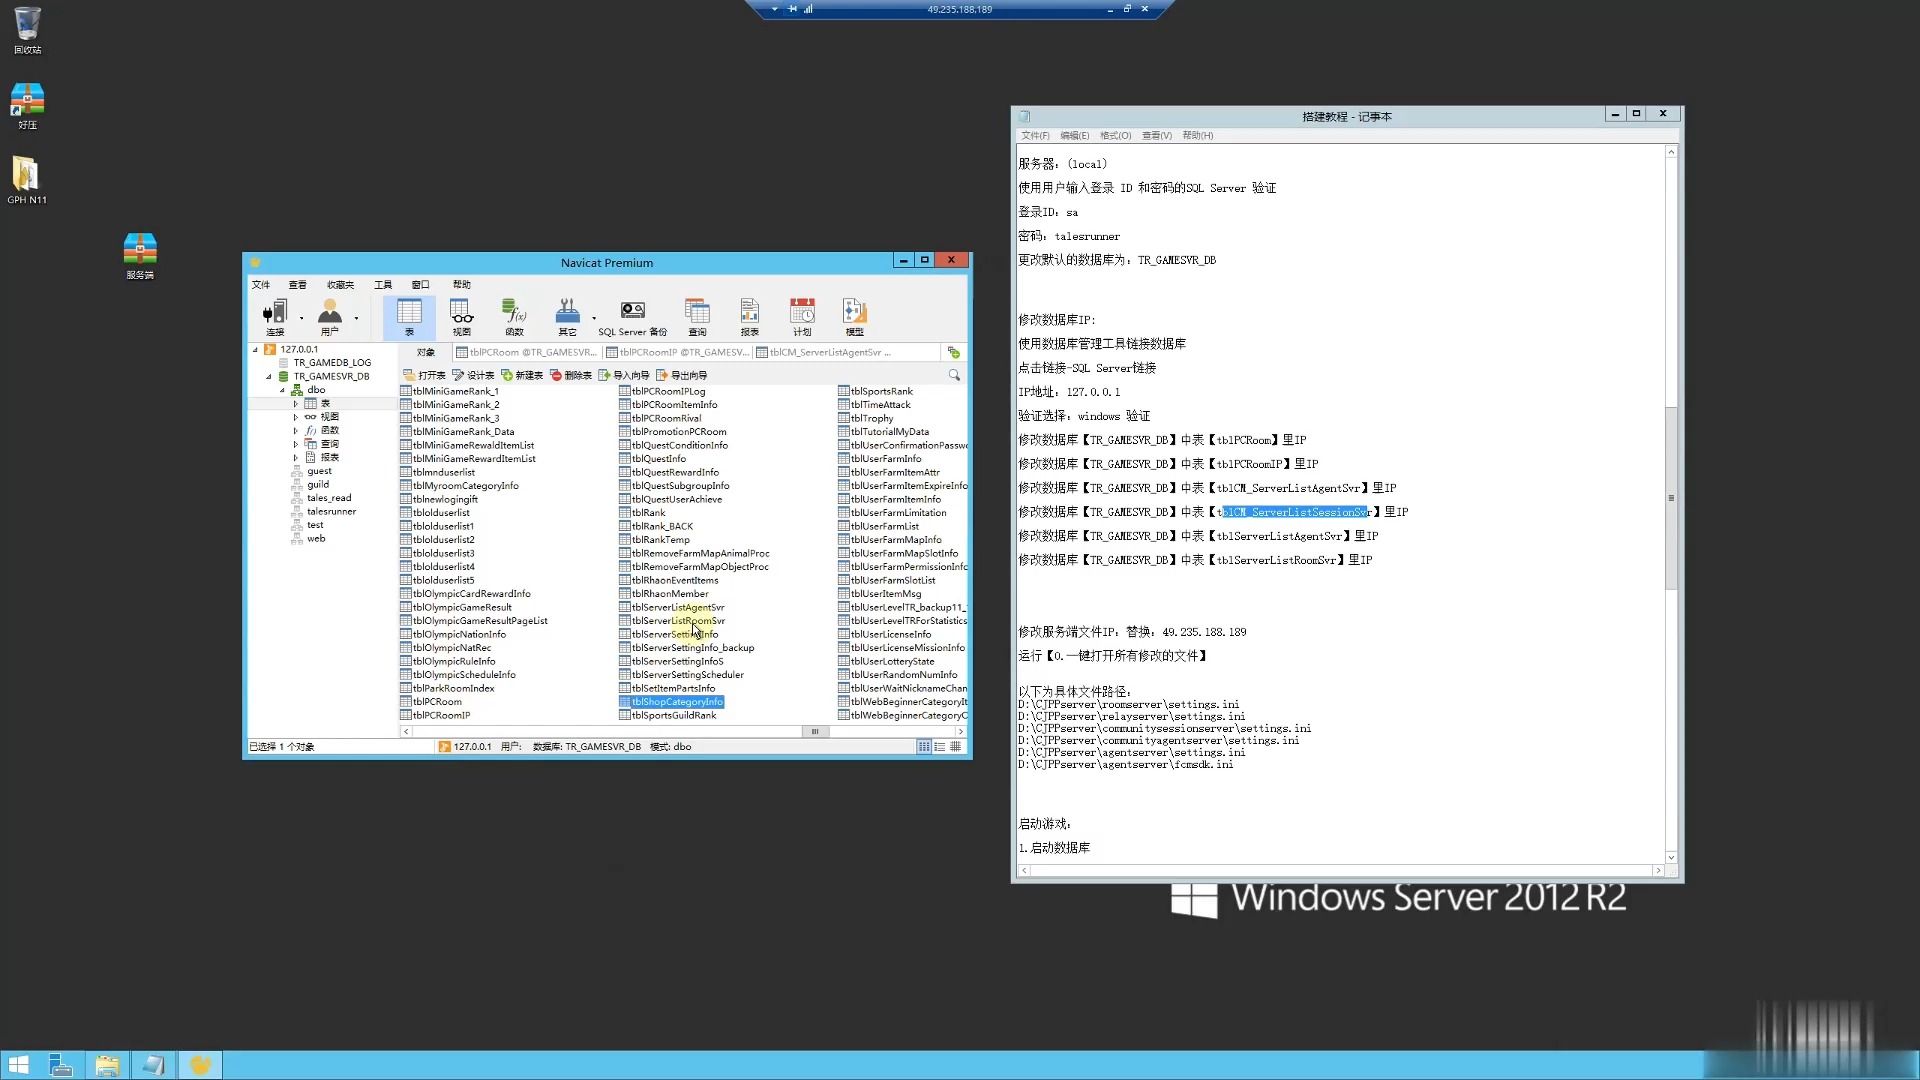Screen dimensions: 1920x1080
Task: Switch to the tblPCRoomIP tab
Action: (678, 352)
